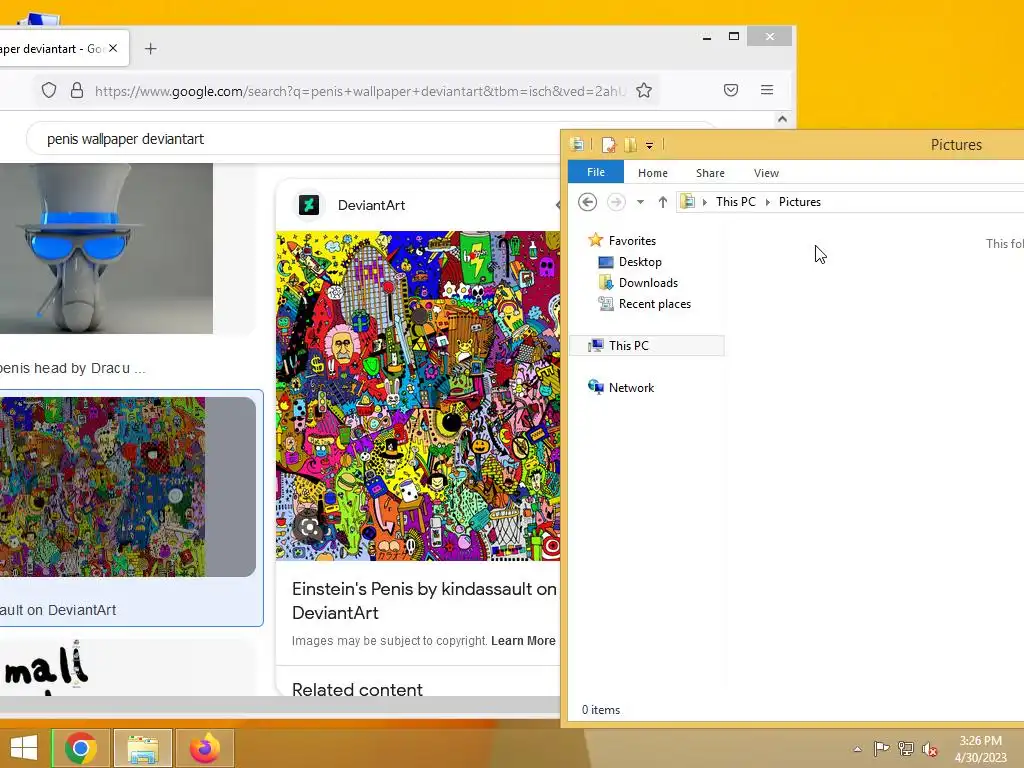Open File Explorer taskbar button
The image size is (1024, 768).
(x=143, y=748)
